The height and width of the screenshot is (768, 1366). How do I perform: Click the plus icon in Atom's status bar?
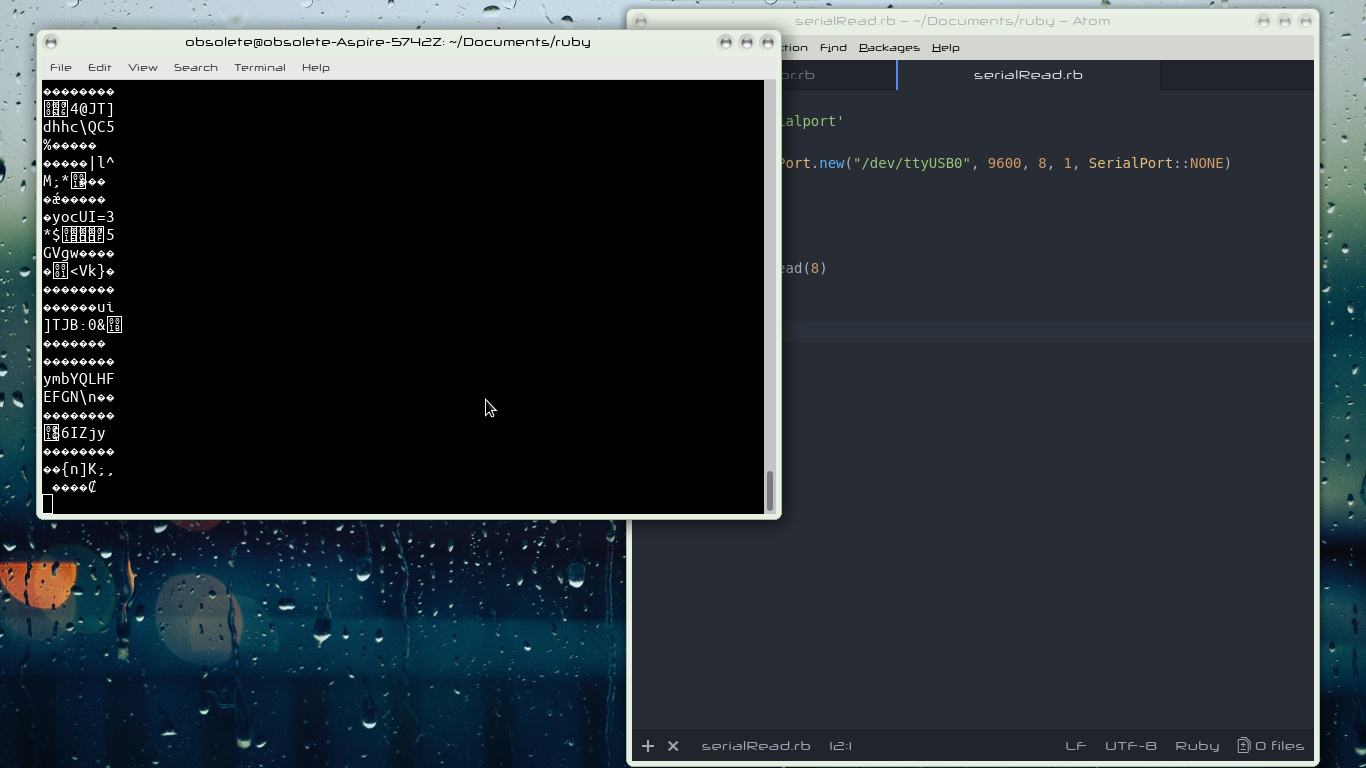[x=648, y=746]
